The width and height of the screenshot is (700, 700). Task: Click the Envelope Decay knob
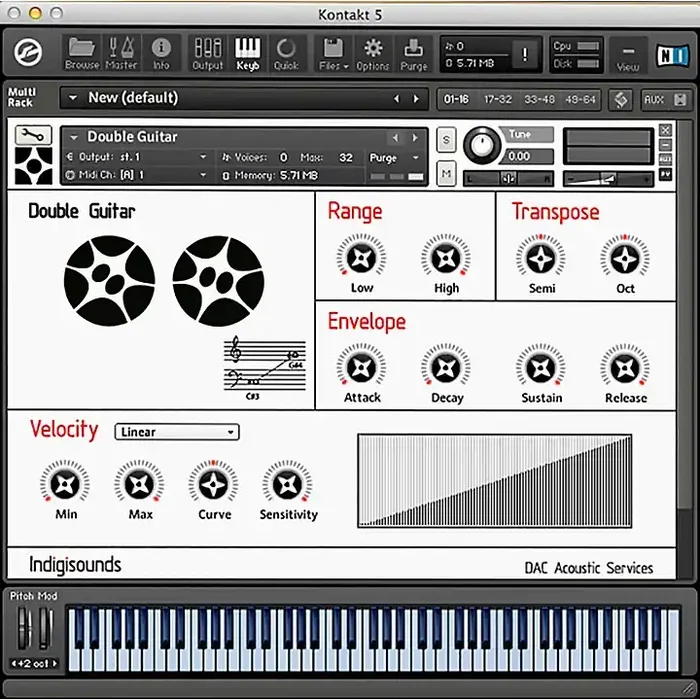tap(446, 367)
